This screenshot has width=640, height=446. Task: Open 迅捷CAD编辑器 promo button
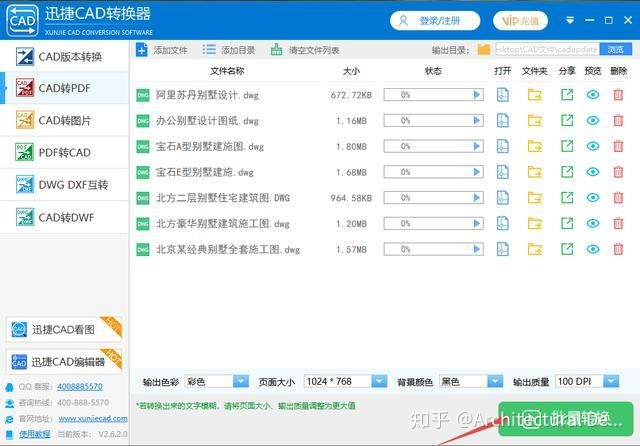tap(64, 362)
